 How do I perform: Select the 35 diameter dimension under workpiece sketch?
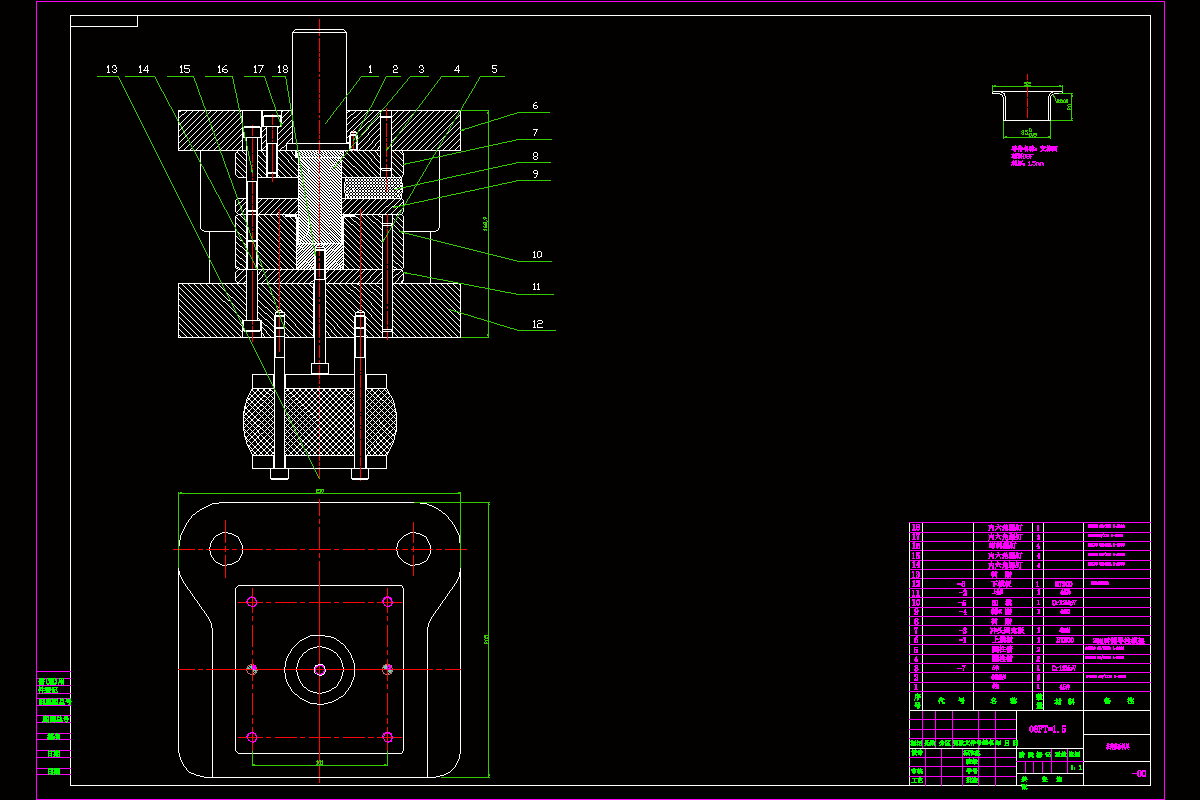click(x=1027, y=131)
